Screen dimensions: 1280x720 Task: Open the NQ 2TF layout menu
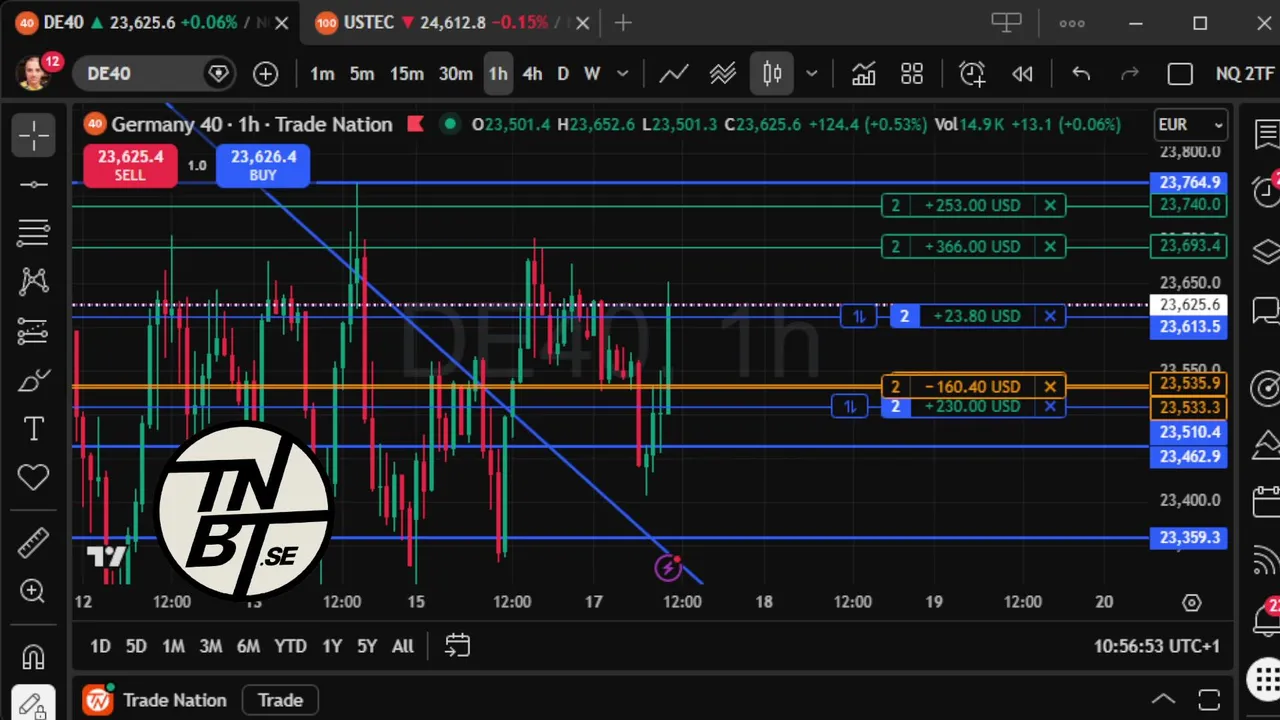(1245, 73)
